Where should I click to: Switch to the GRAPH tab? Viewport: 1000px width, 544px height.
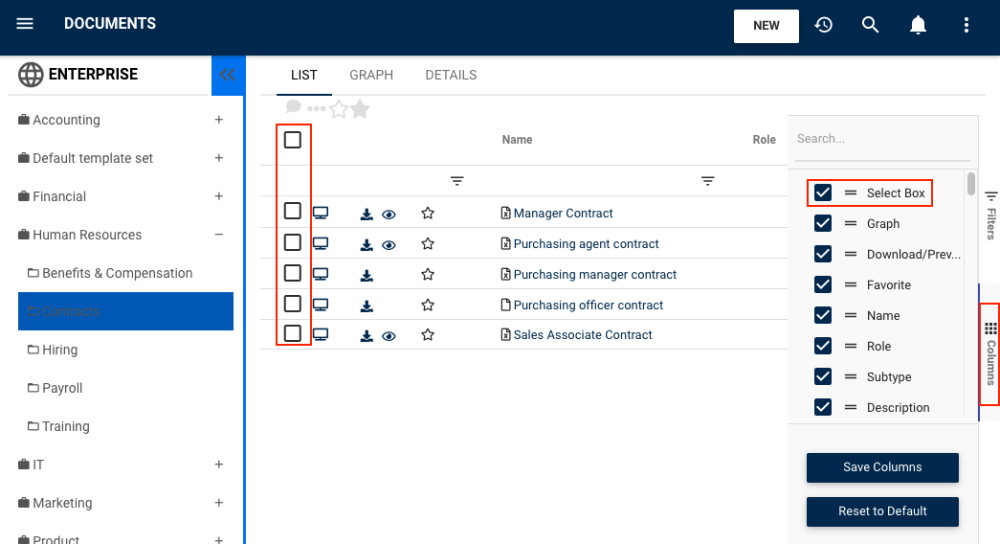click(371, 75)
